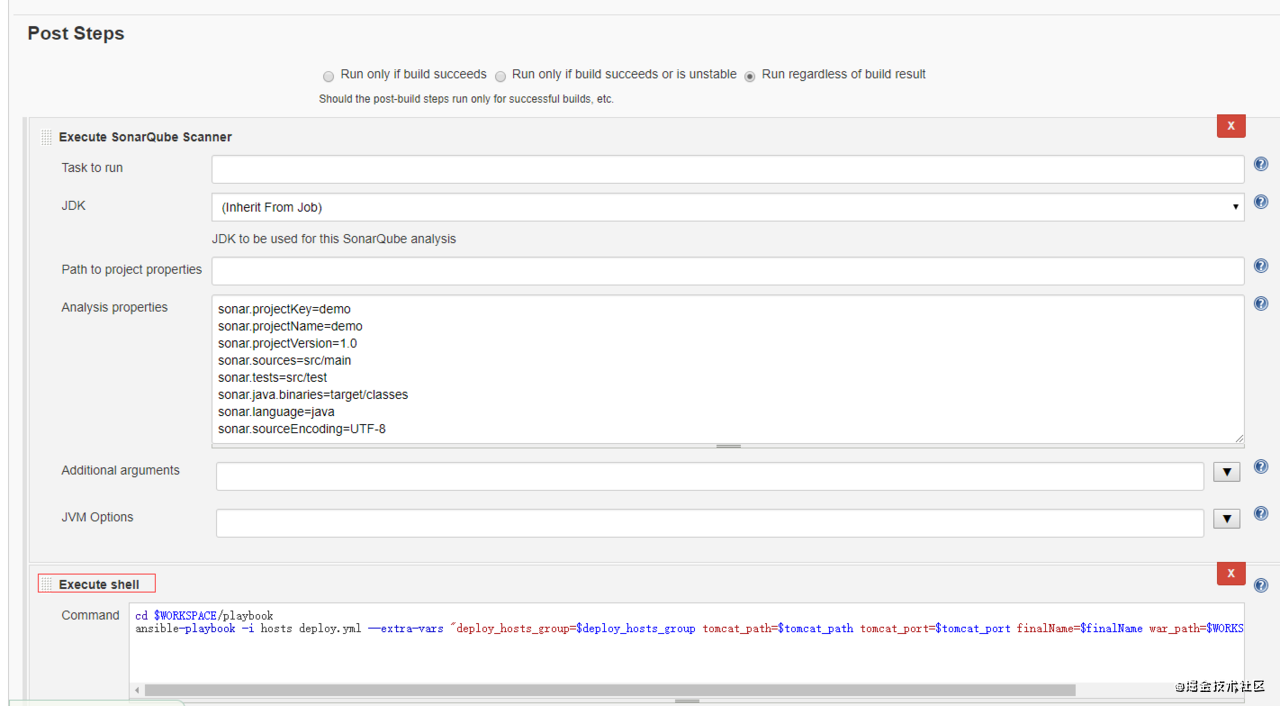Image resolution: width=1280 pixels, height=706 pixels.
Task: Click the Path to project properties field
Action: (x=728, y=271)
